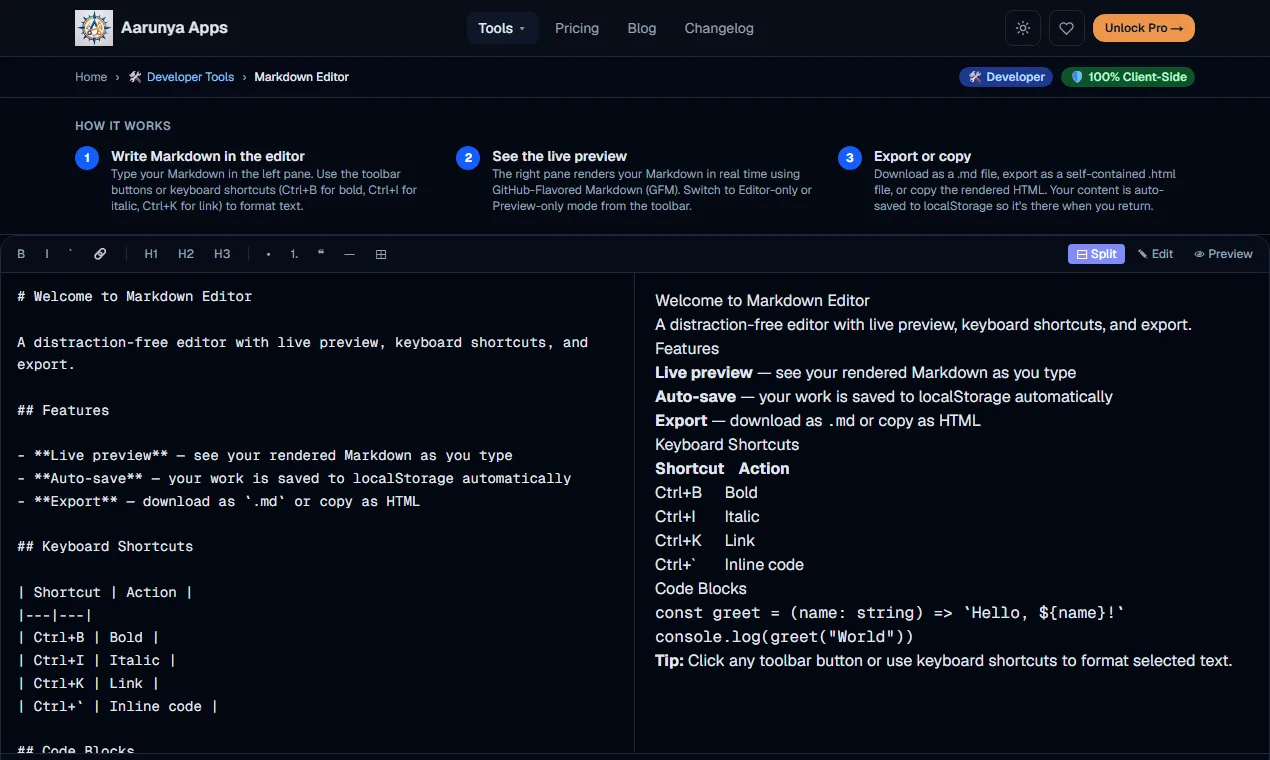Insert a bulleted list item
This screenshot has width=1270, height=760.
pyautogui.click(x=269, y=254)
